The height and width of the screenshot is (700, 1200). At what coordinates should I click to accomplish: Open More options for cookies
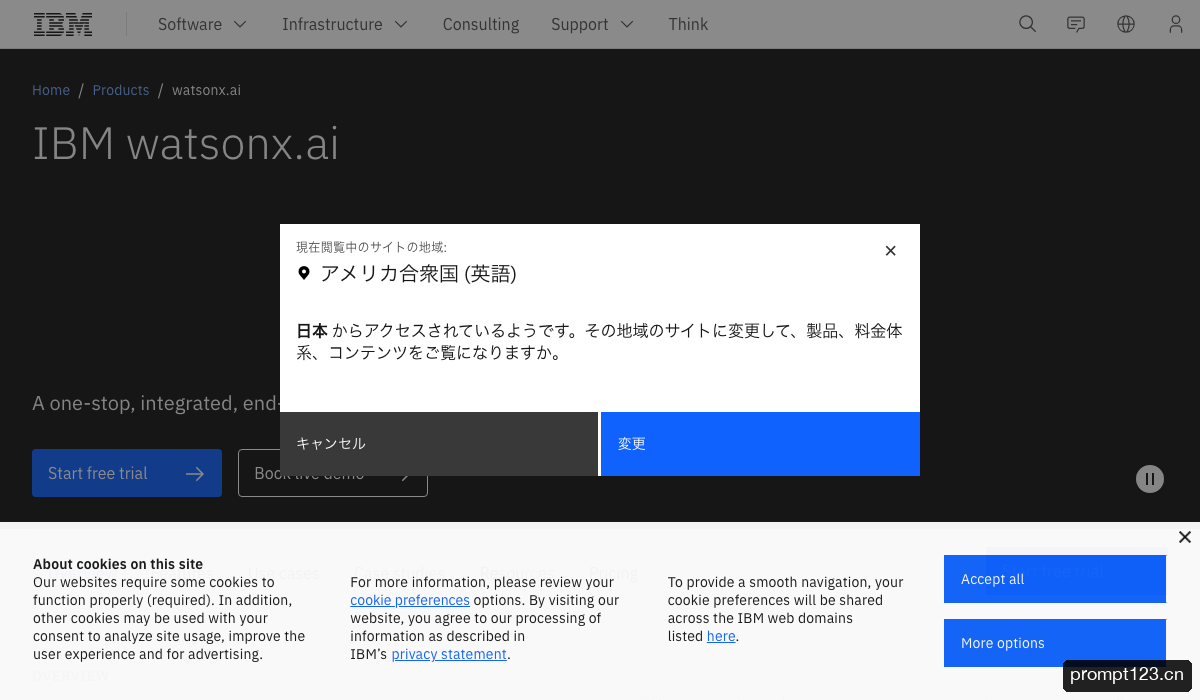click(1055, 643)
